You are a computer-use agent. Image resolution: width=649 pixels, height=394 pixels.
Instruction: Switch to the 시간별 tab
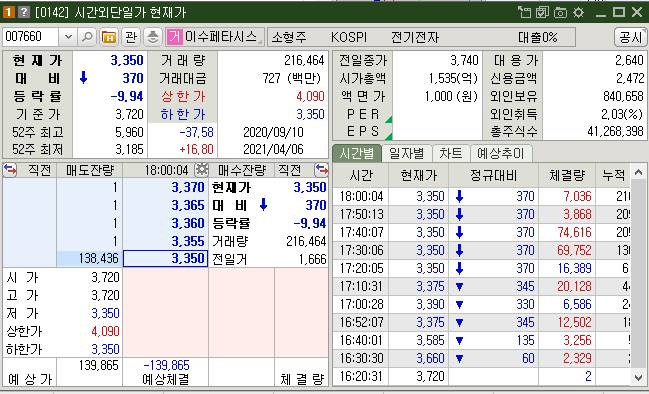[356, 154]
